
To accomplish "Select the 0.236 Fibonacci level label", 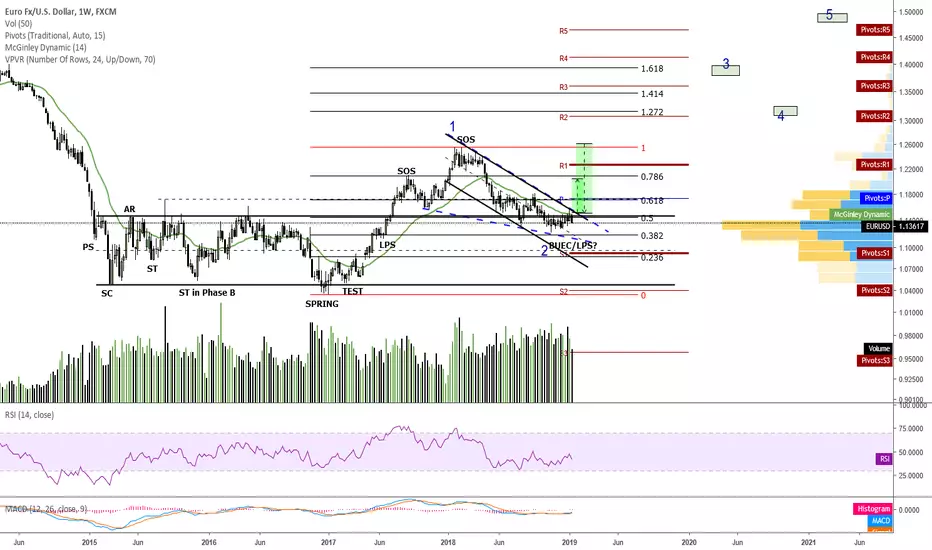I will coord(652,257).
